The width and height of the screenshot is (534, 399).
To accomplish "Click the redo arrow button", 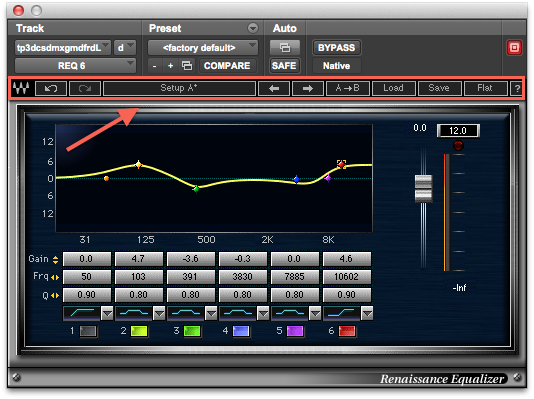I will [85, 89].
